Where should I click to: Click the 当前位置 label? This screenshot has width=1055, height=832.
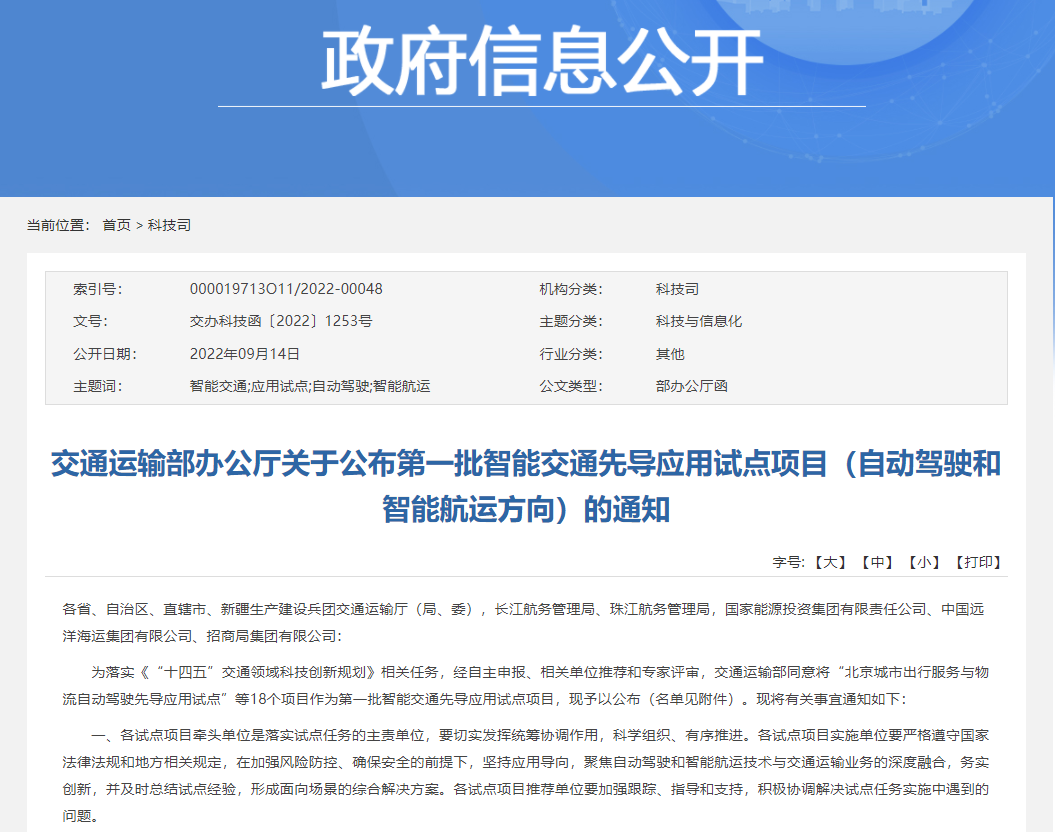[58, 225]
